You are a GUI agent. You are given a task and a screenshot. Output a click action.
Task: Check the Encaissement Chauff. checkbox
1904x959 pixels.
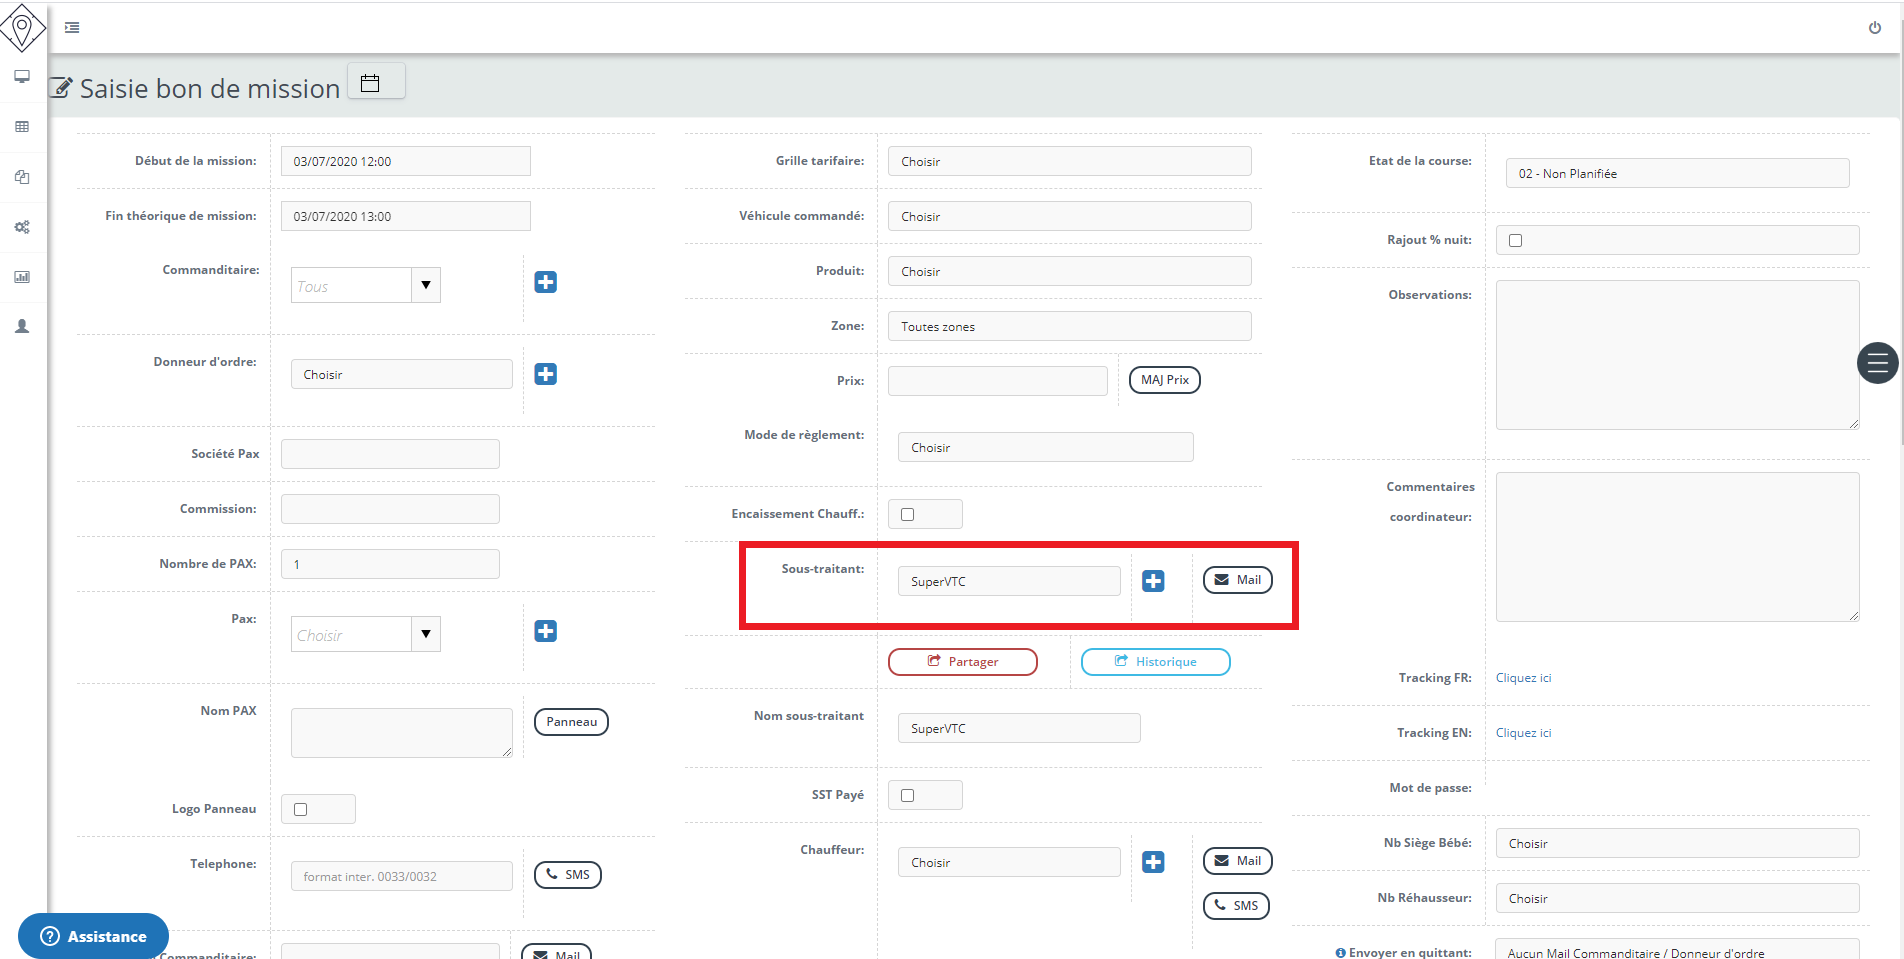click(908, 515)
